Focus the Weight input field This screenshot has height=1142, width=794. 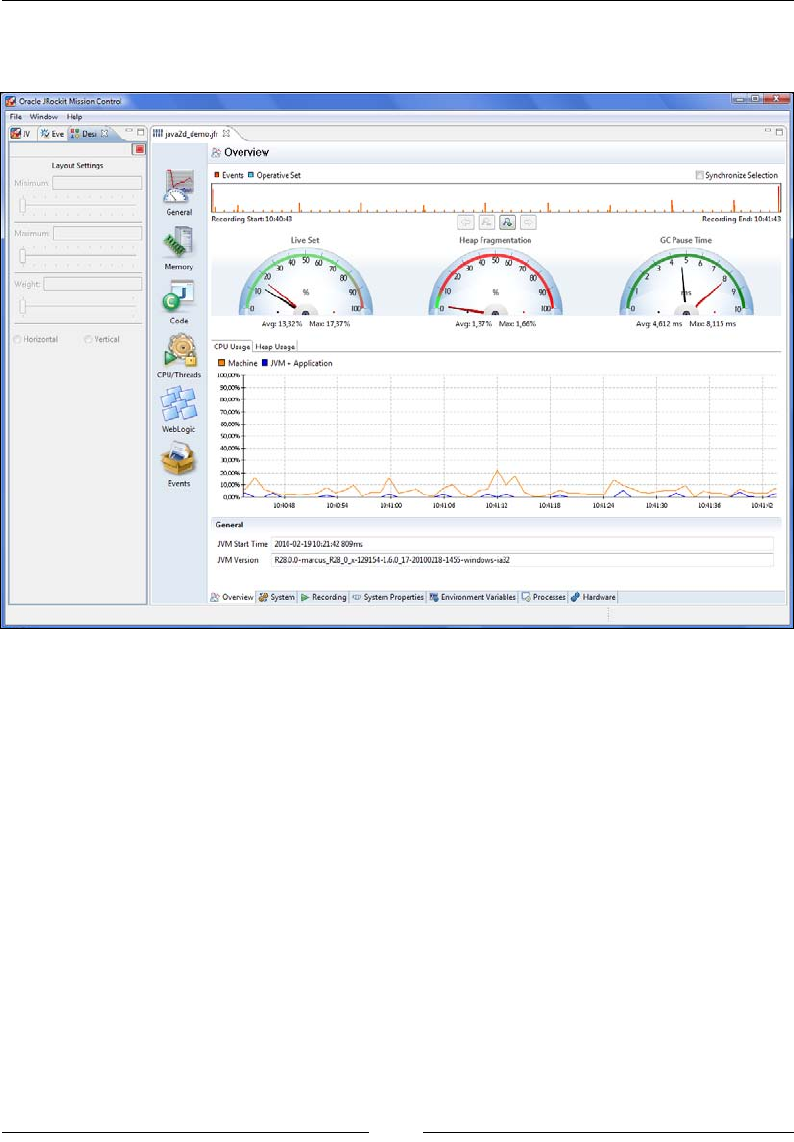[93, 283]
